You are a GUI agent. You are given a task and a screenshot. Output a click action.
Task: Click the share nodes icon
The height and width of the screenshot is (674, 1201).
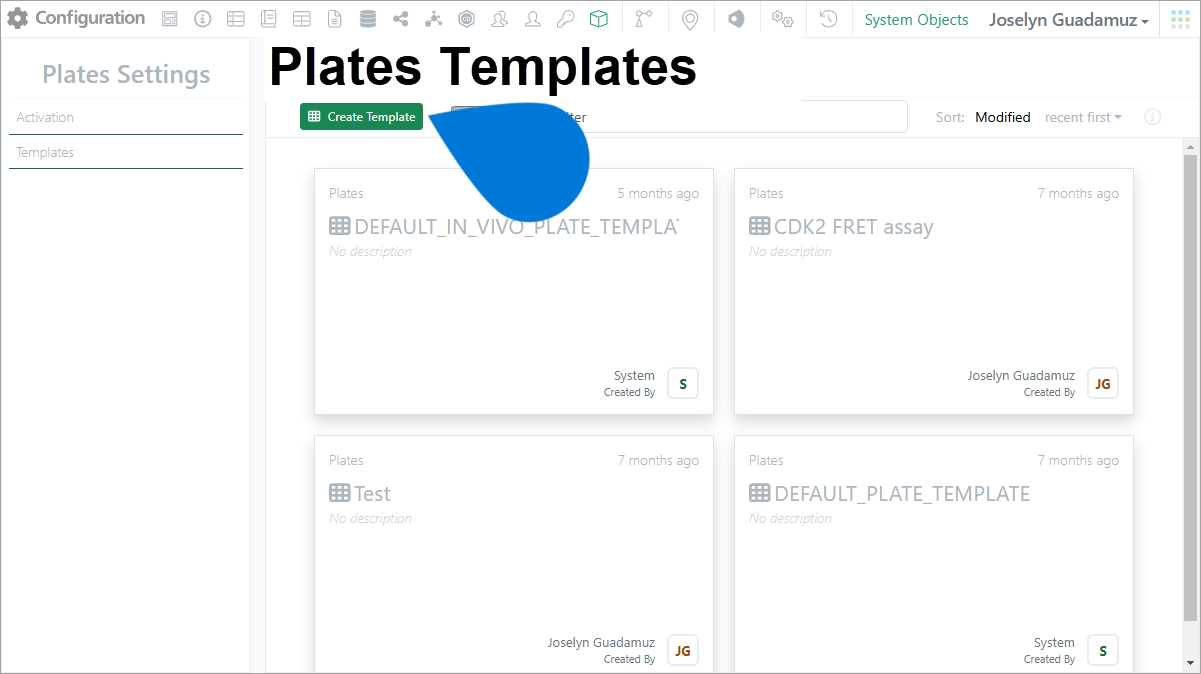[x=401, y=19]
